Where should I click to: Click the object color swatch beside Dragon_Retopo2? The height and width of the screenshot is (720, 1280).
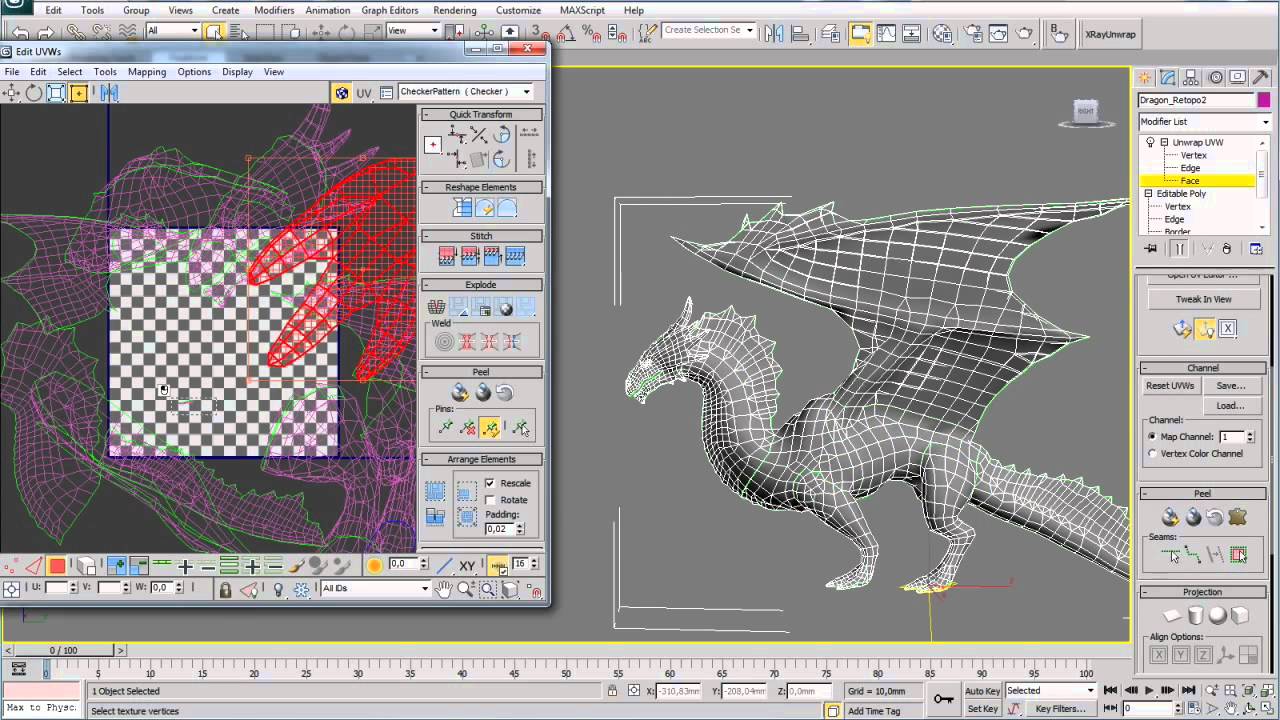point(1263,100)
